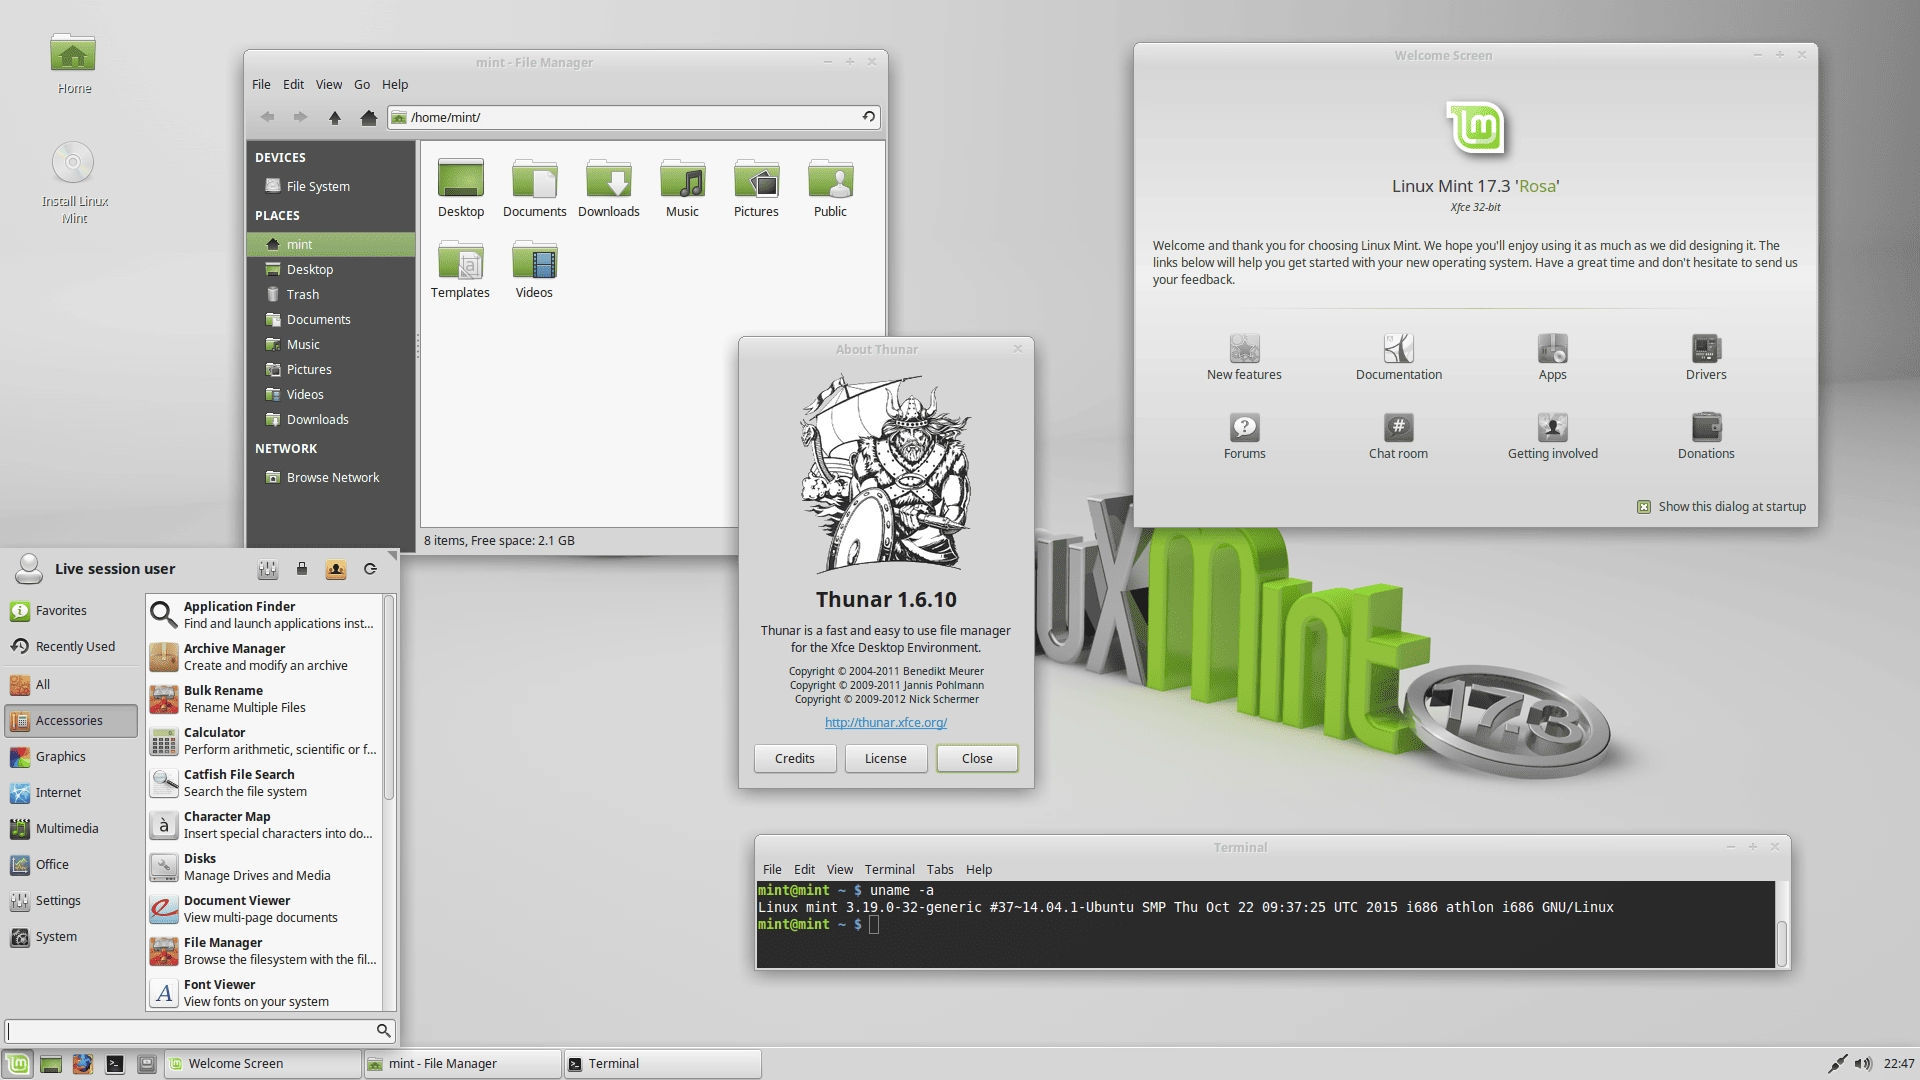Open the Templates folder icon
The width and height of the screenshot is (1920, 1080).
(461, 268)
